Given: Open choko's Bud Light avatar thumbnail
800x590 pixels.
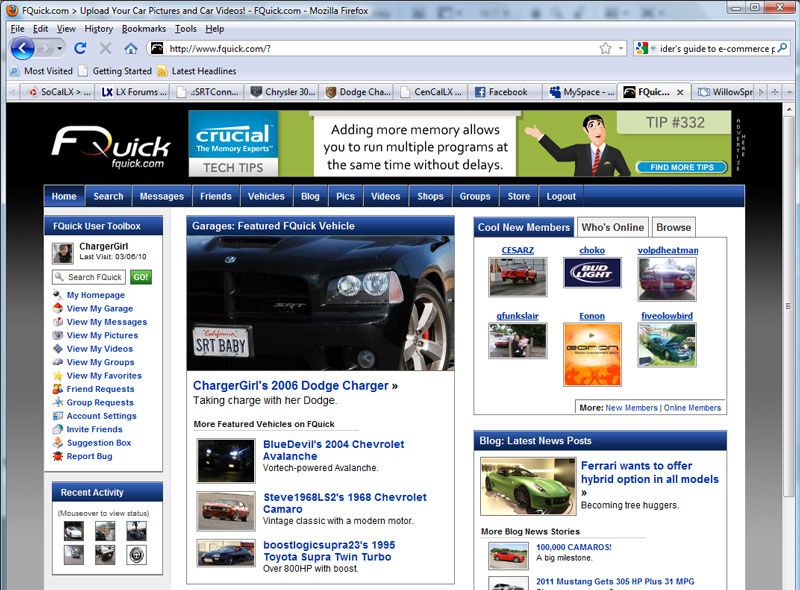Looking at the screenshot, I should tap(592, 273).
